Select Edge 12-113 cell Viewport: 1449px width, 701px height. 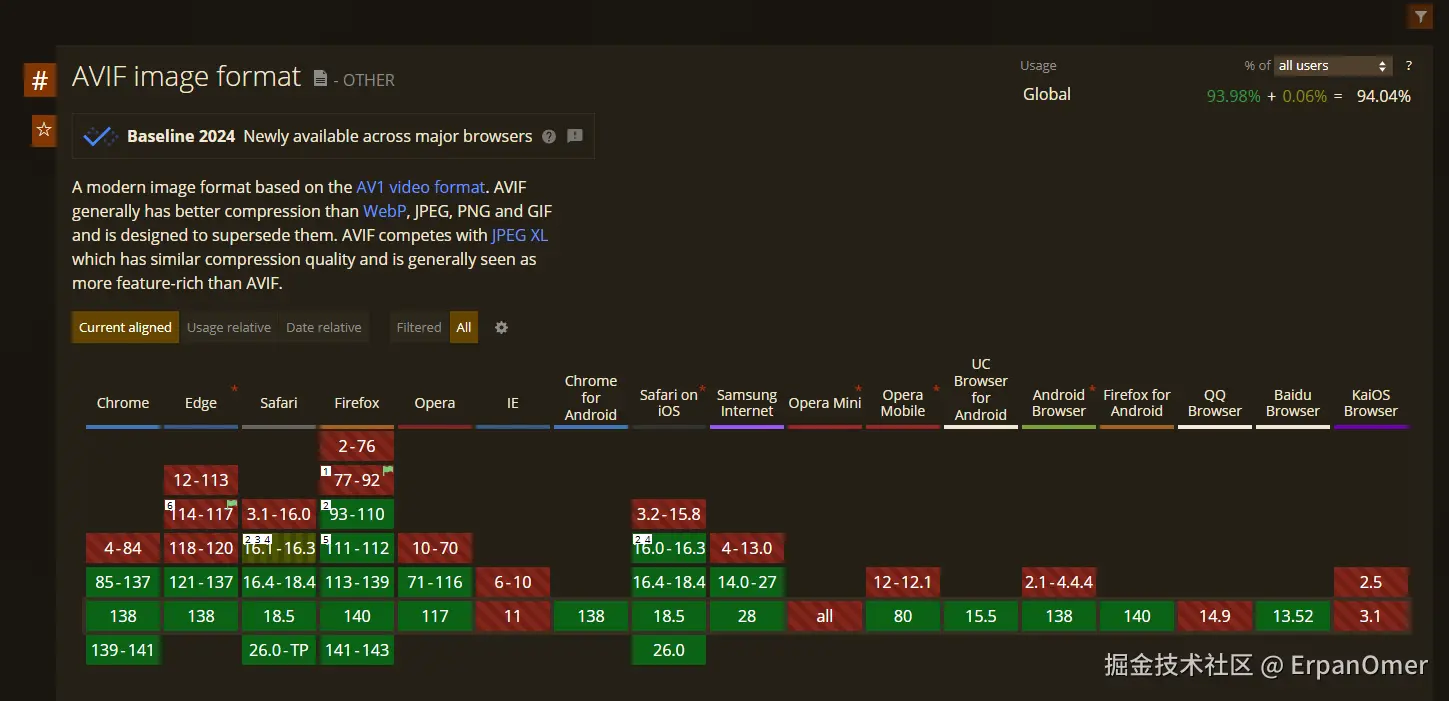pyautogui.click(x=201, y=480)
